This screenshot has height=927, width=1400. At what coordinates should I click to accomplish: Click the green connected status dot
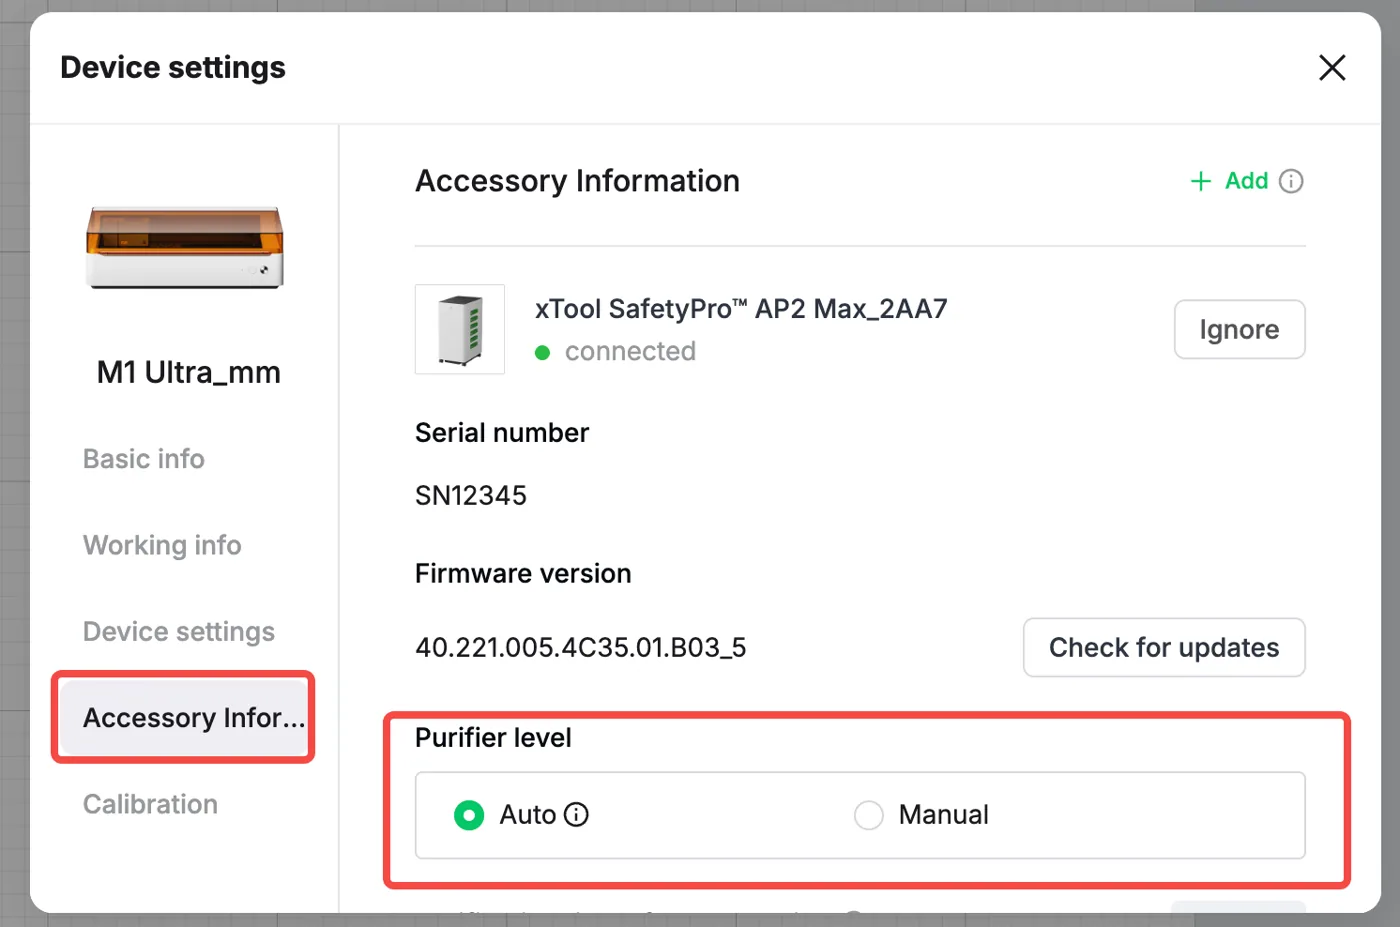click(x=542, y=352)
